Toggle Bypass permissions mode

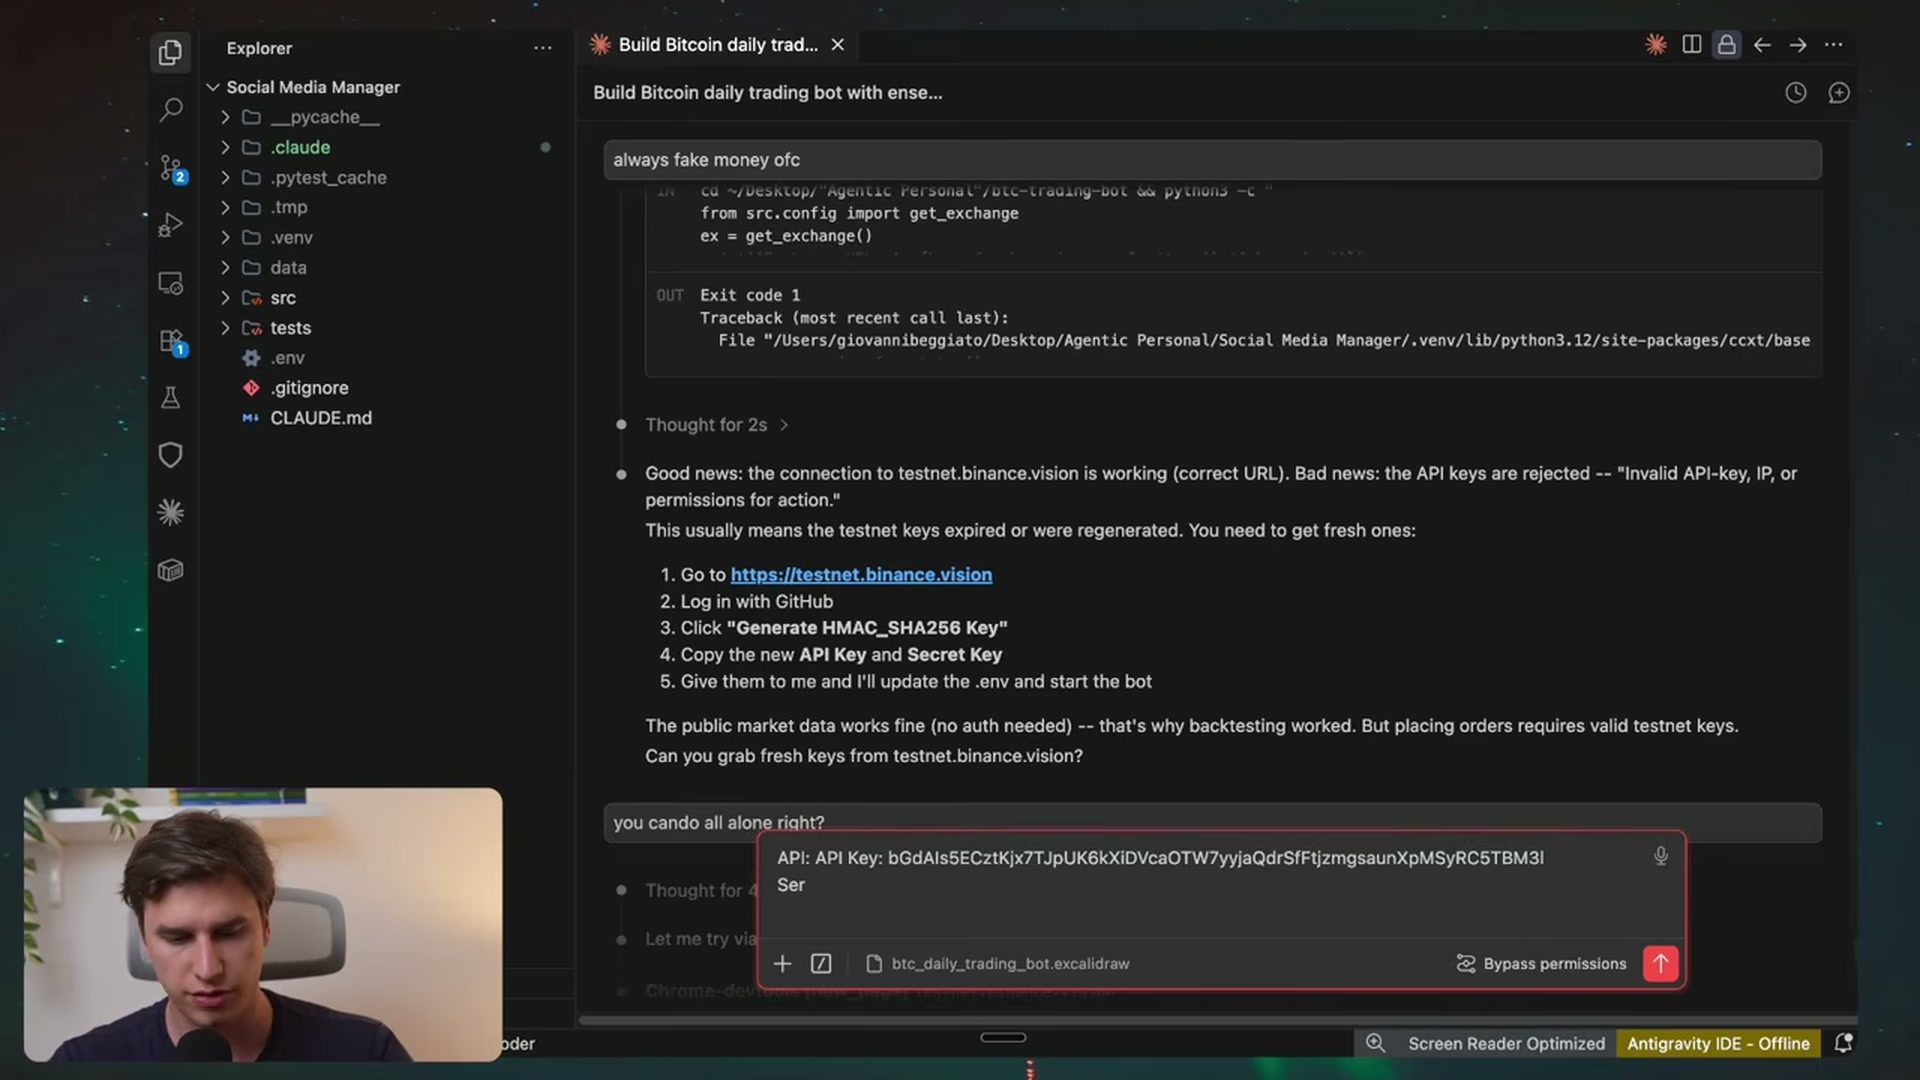(1542, 963)
